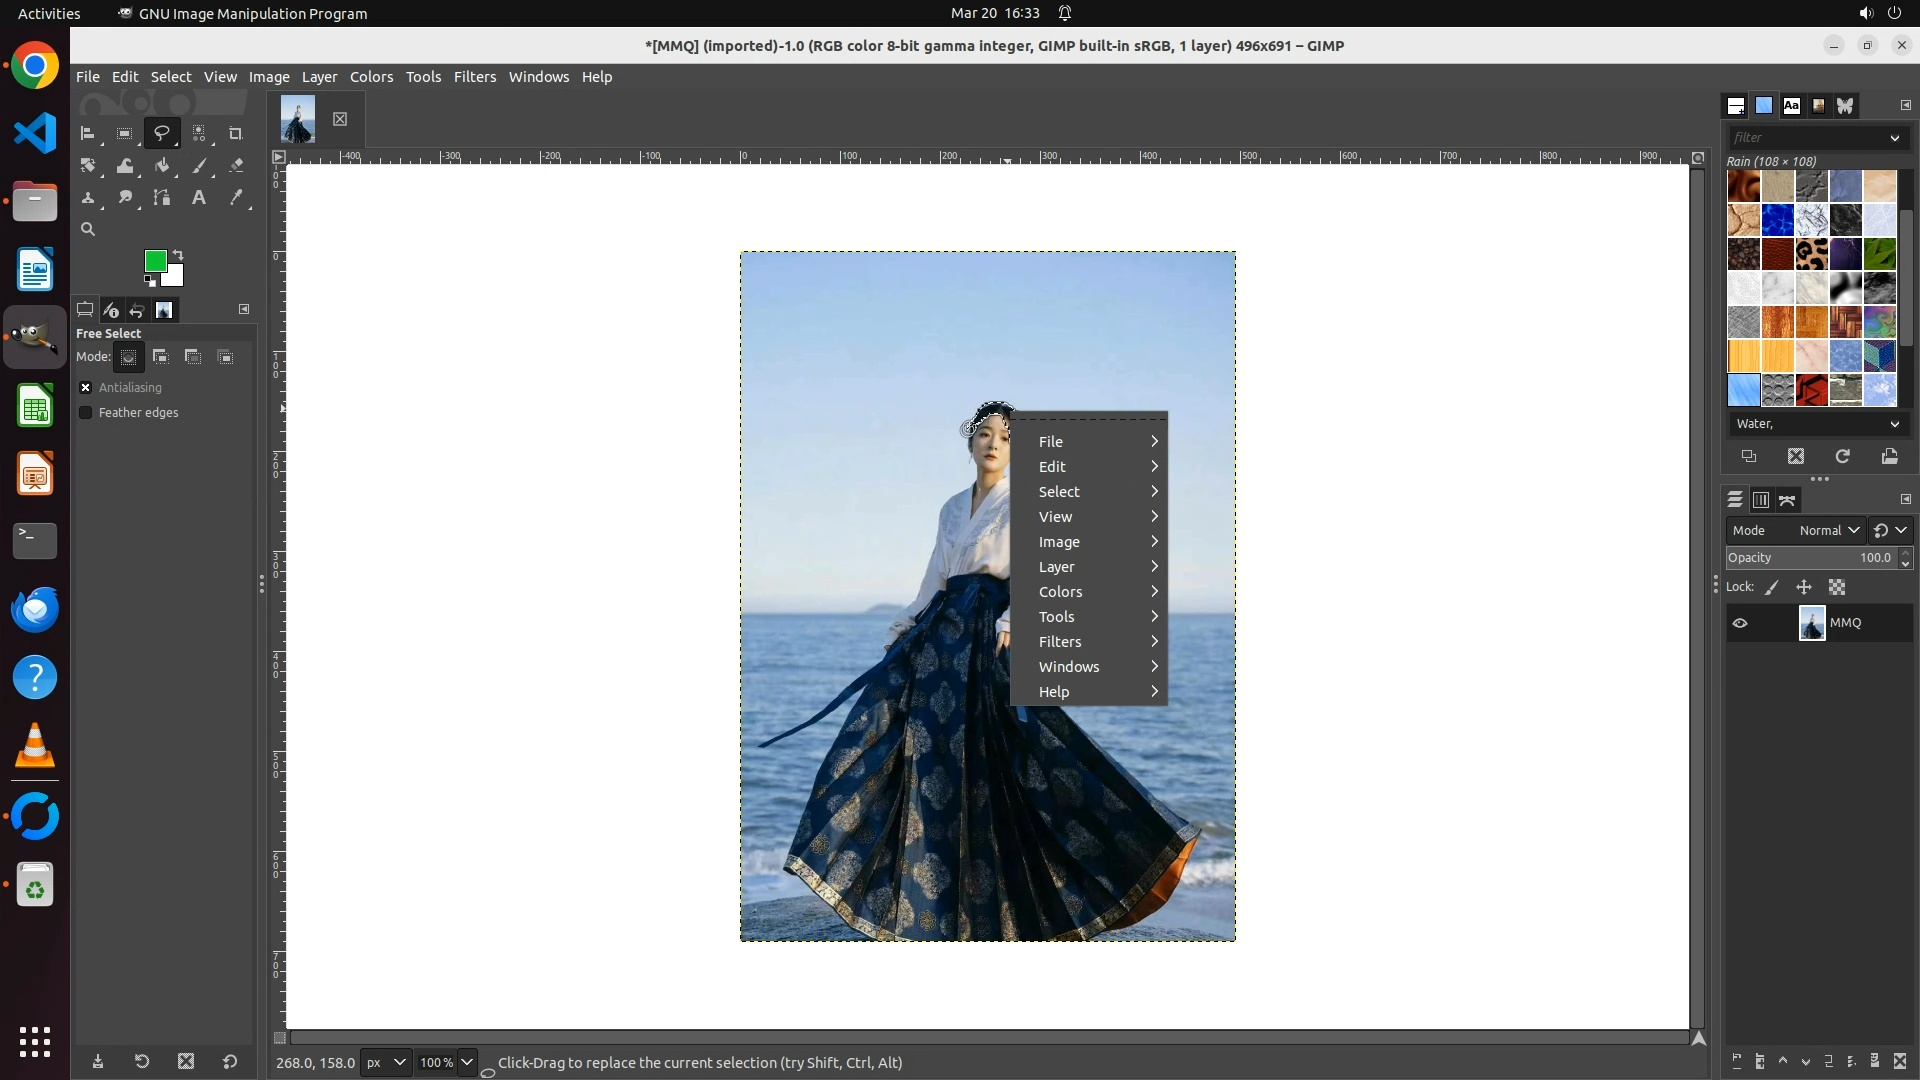The height and width of the screenshot is (1080, 1920).
Task: Open the Colors menu in menu bar
Action: pyautogui.click(x=371, y=77)
